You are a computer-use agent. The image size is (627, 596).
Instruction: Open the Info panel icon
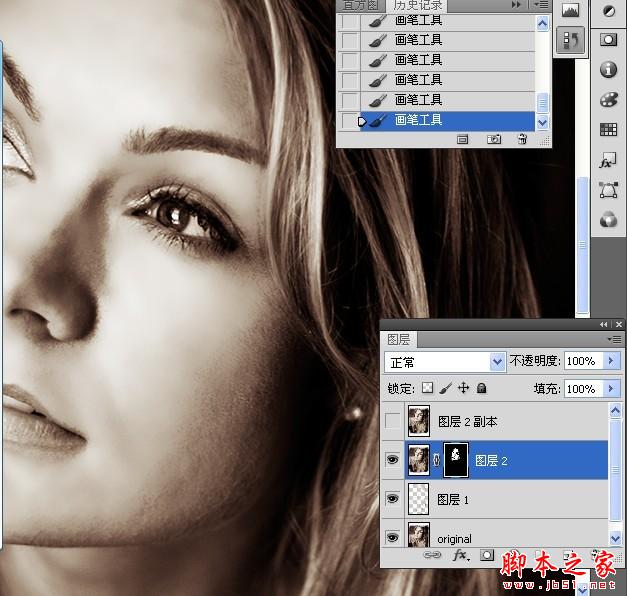609,70
